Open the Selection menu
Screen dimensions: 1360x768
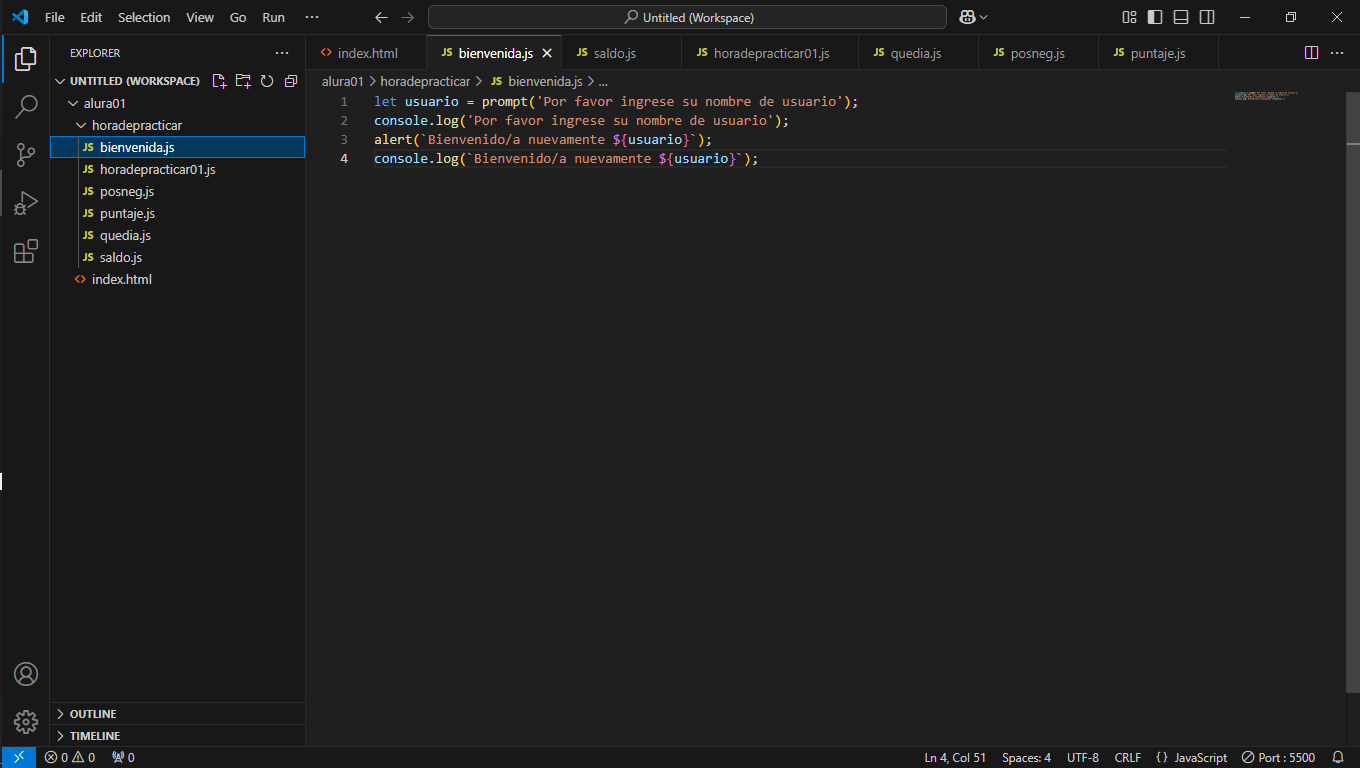tap(144, 17)
